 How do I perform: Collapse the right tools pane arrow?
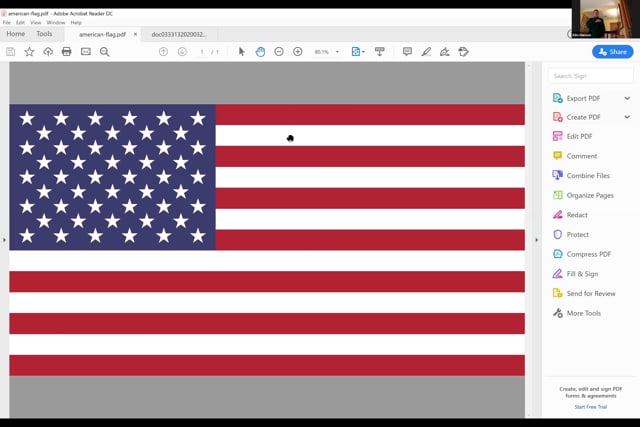point(536,240)
